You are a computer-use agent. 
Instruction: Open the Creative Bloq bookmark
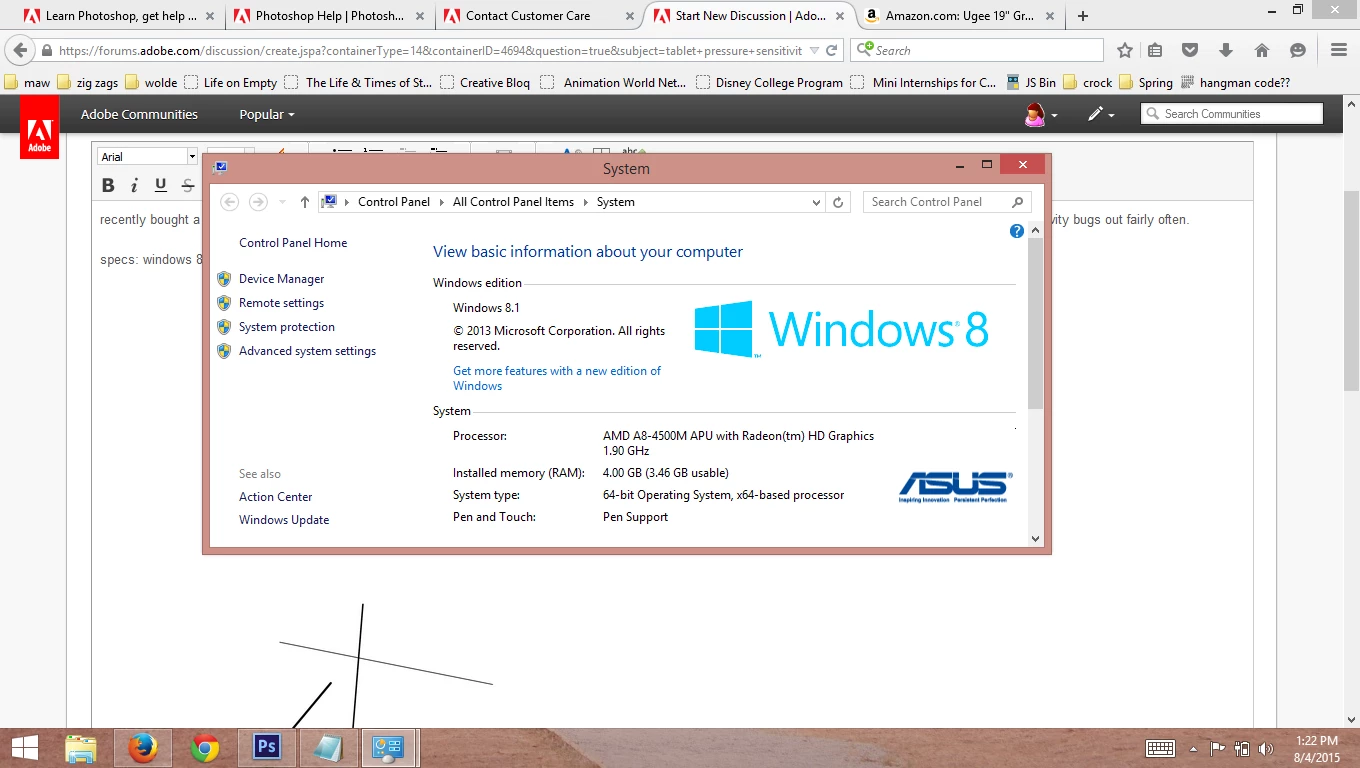pos(485,83)
